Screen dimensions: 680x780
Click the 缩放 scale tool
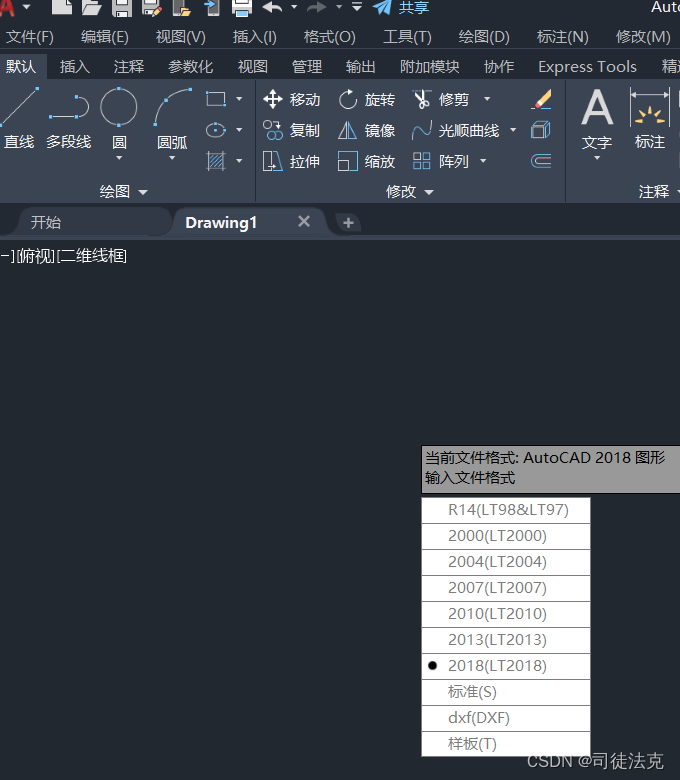[367, 161]
